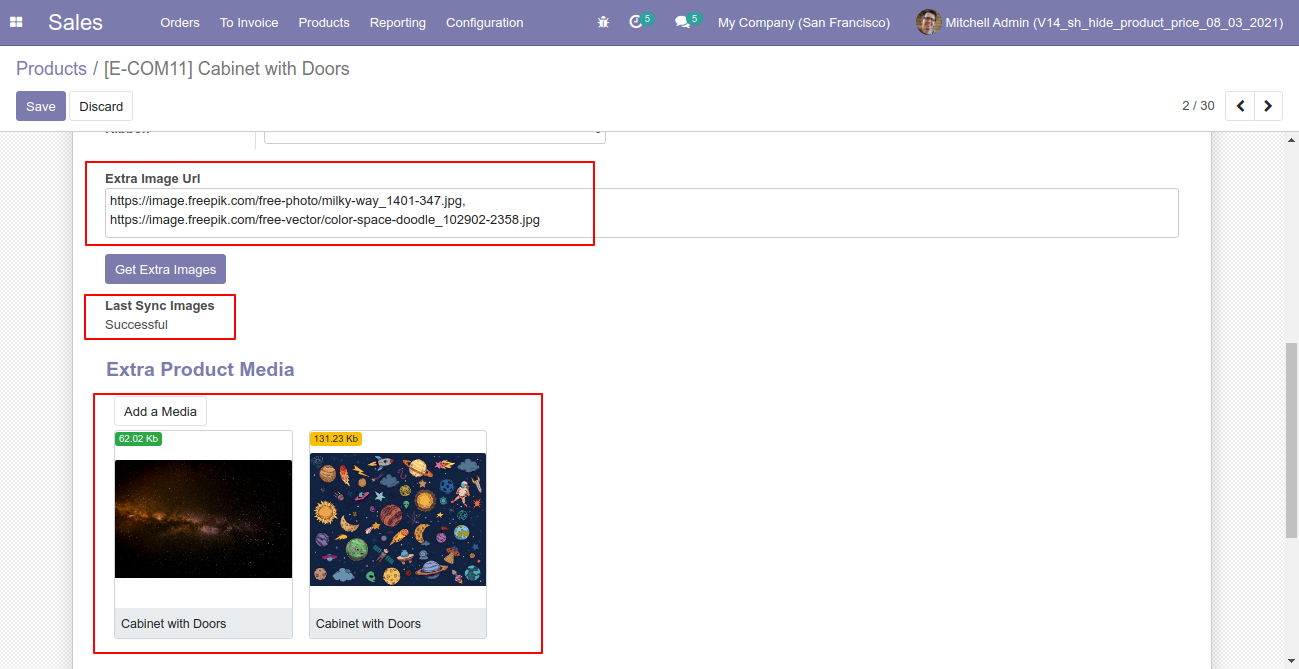
Task: Go to previous record arrow
Action: click(x=1240, y=106)
